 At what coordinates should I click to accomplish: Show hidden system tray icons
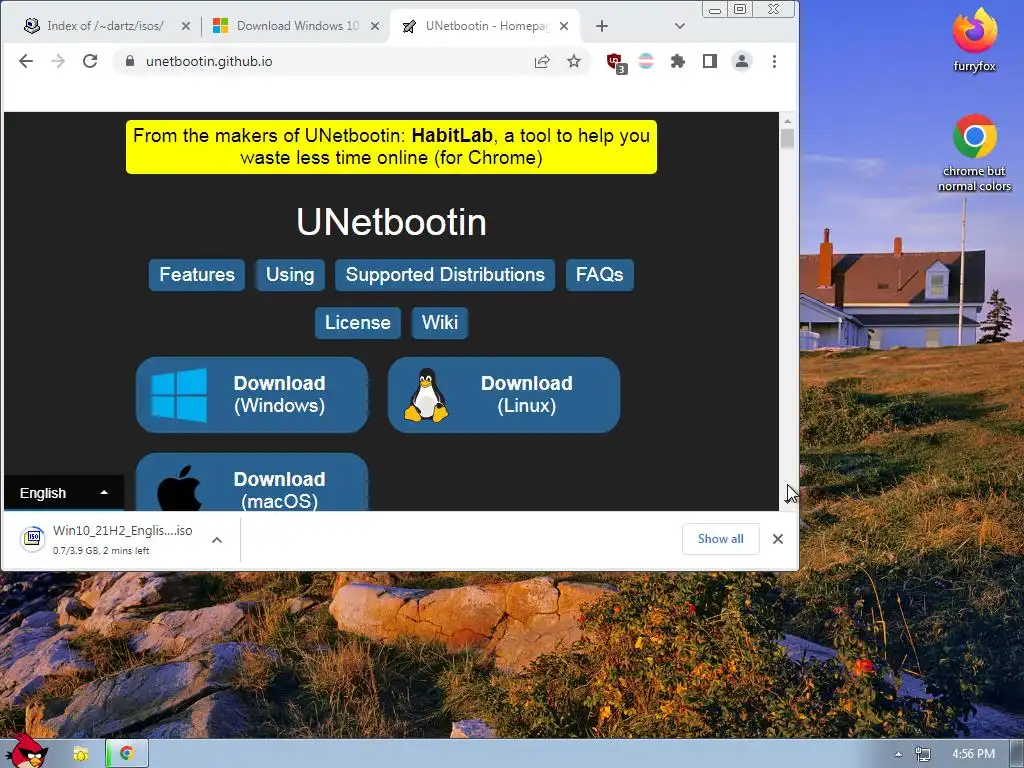(898, 754)
